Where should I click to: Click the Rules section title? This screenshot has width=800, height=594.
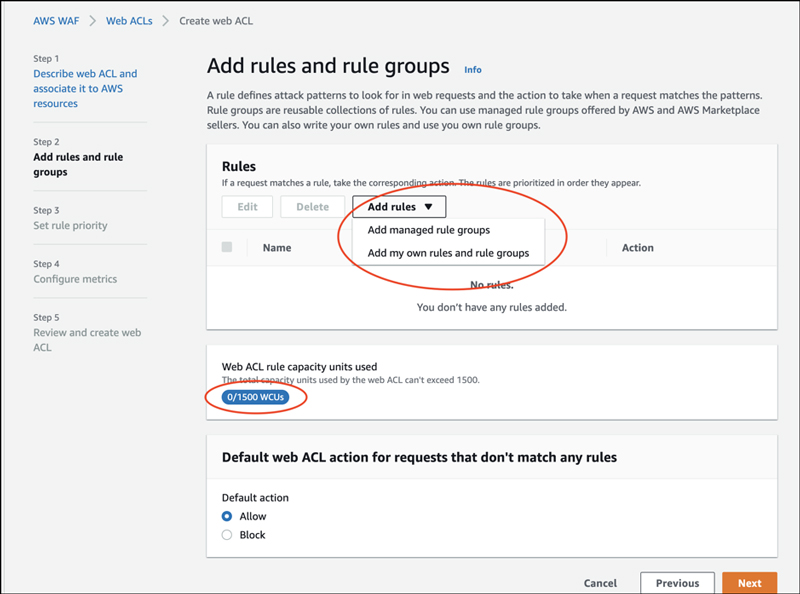tap(239, 166)
